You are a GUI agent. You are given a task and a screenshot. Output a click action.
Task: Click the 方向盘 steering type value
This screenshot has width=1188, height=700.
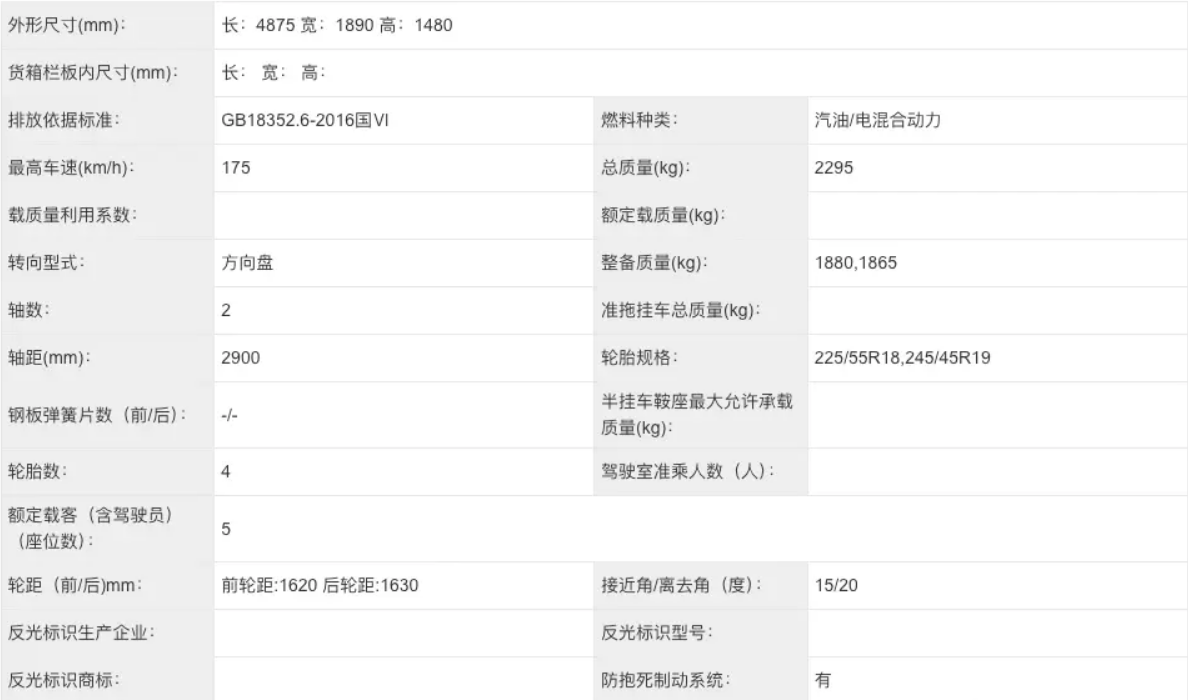pos(248,263)
